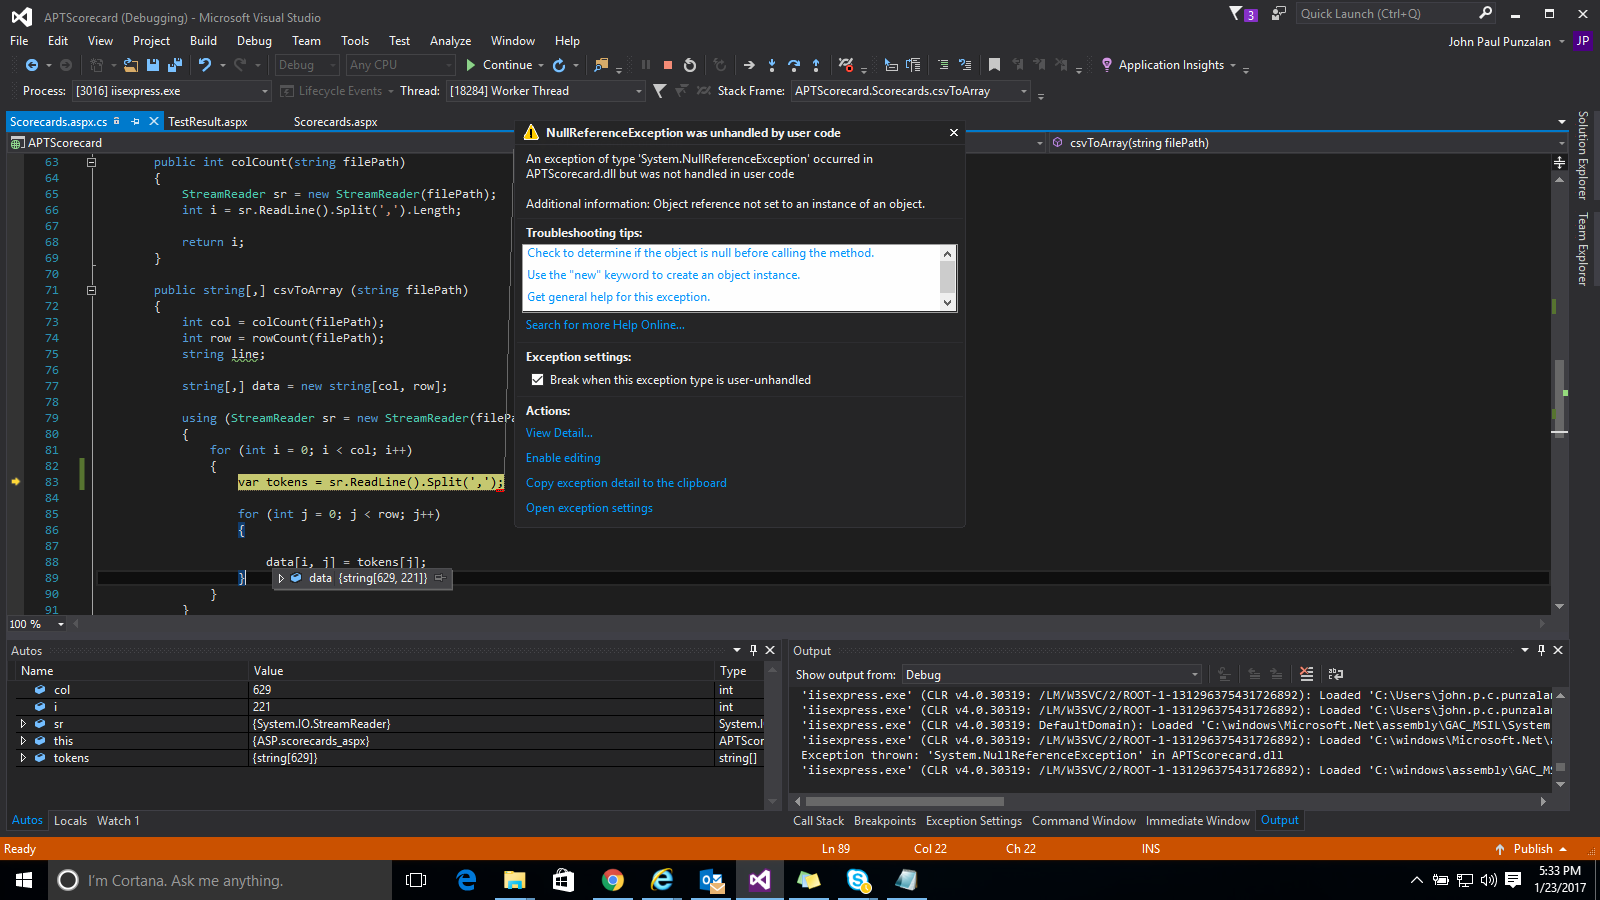Click 'Copy exception detail to the clipboard'
1600x900 pixels.
point(626,483)
